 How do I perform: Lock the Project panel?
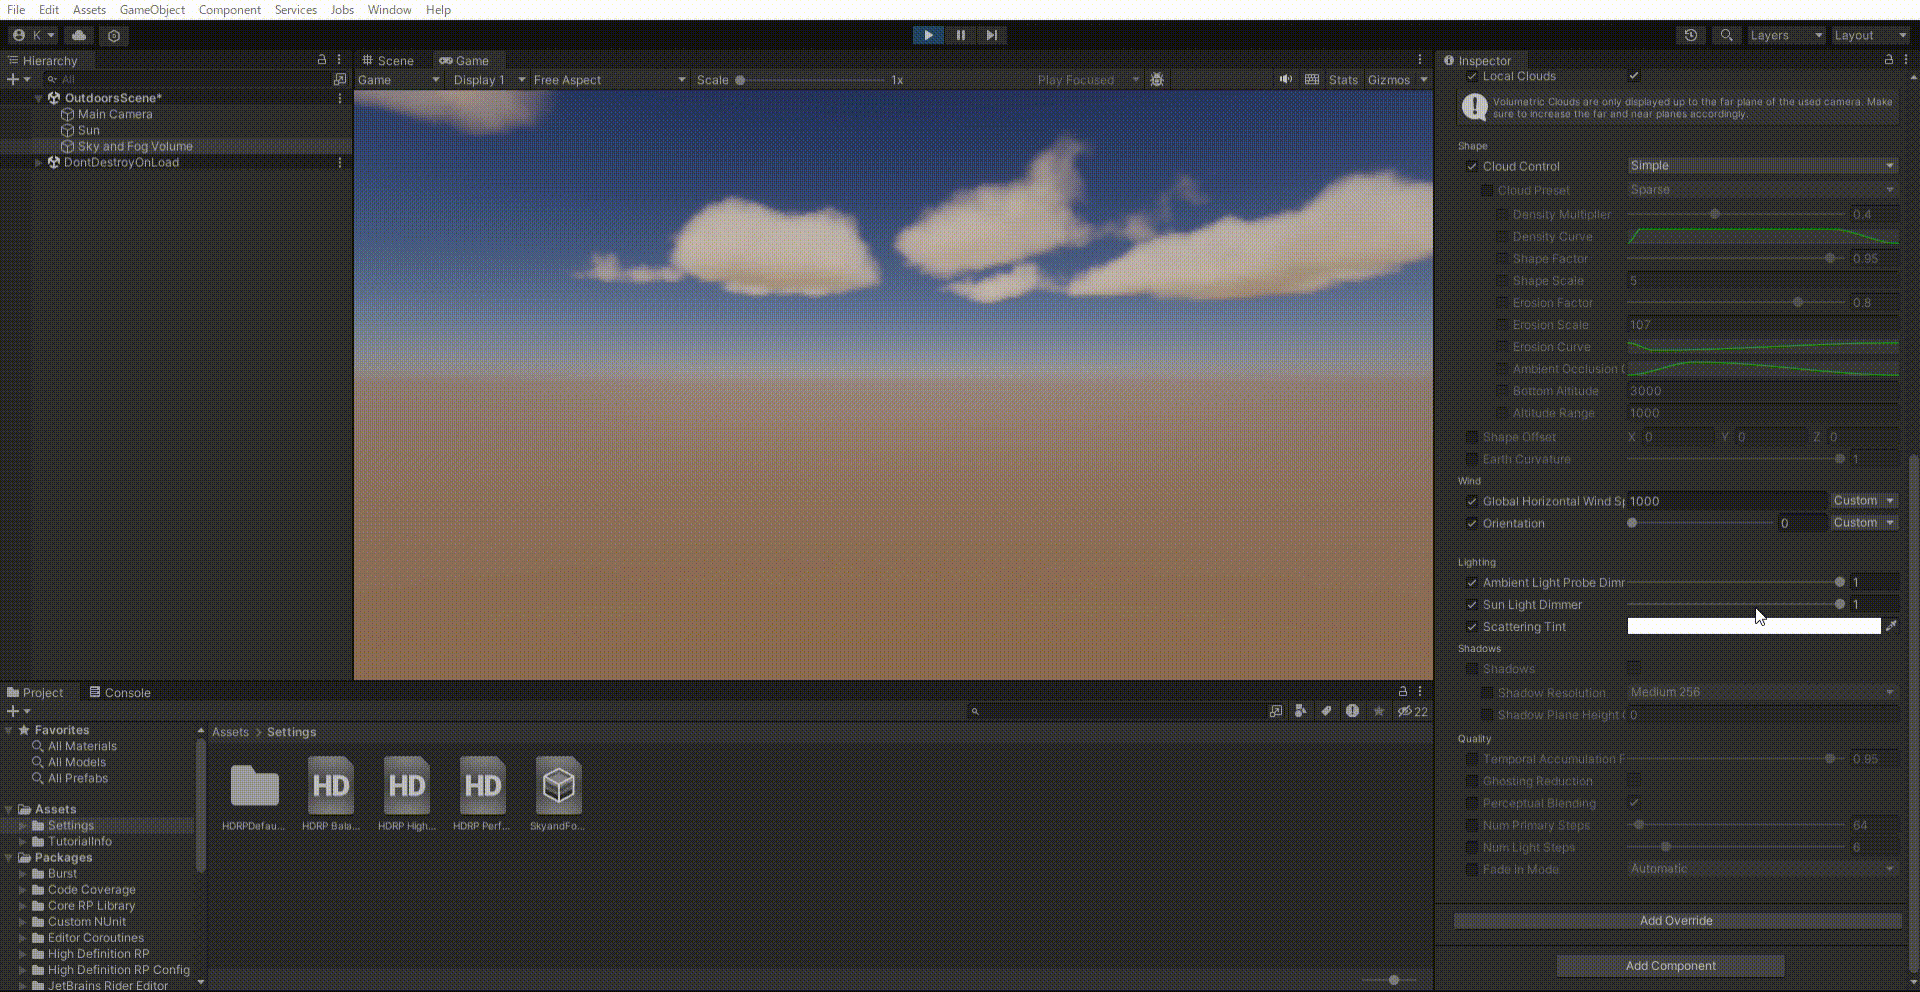[x=1403, y=691]
